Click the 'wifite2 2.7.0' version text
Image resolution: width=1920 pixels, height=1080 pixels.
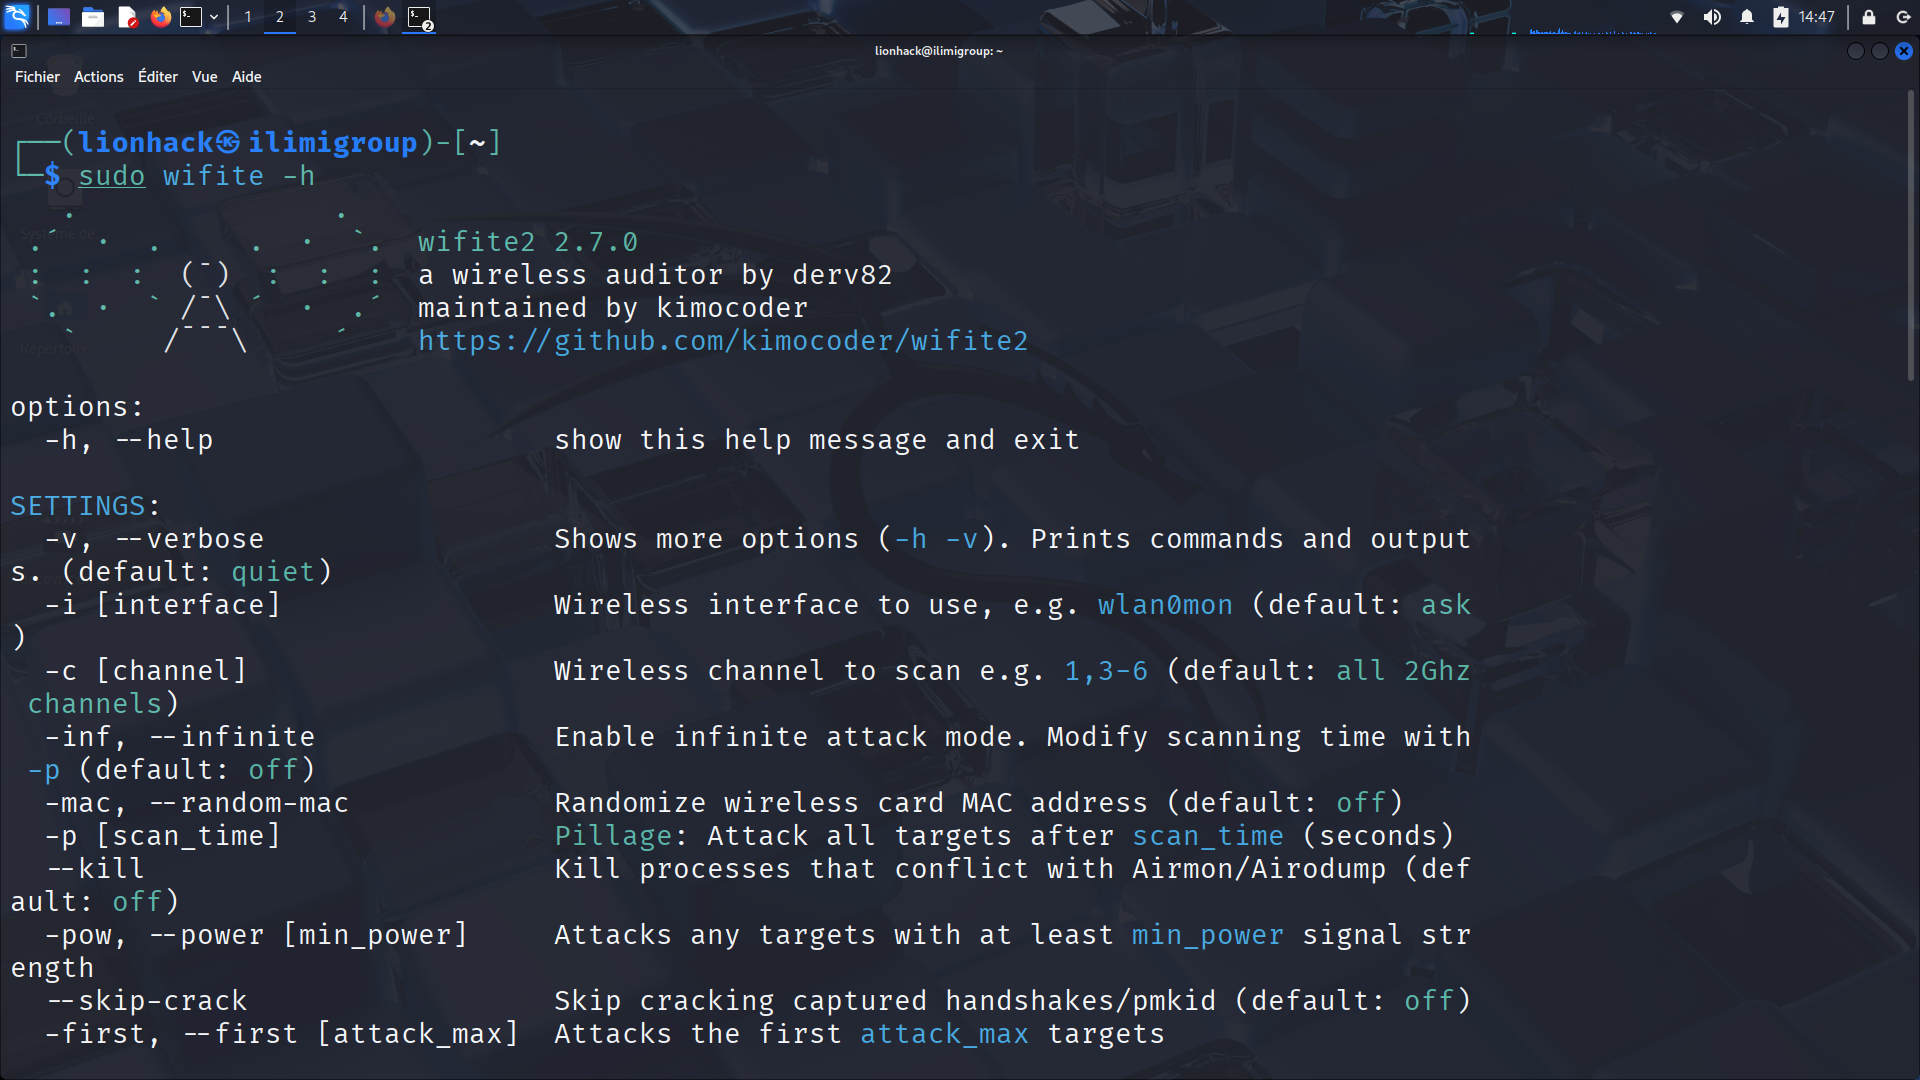(x=528, y=242)
